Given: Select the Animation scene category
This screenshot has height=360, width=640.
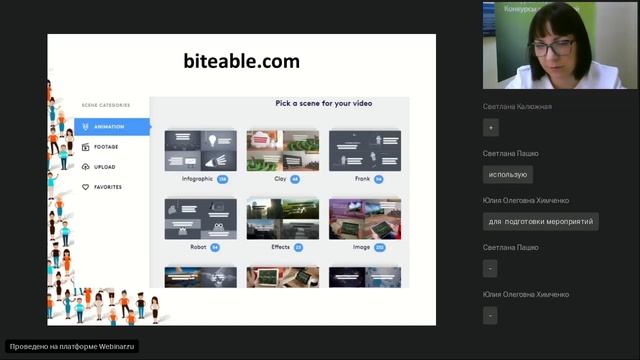Looking at the screenshot, I should tap(112, 127).
